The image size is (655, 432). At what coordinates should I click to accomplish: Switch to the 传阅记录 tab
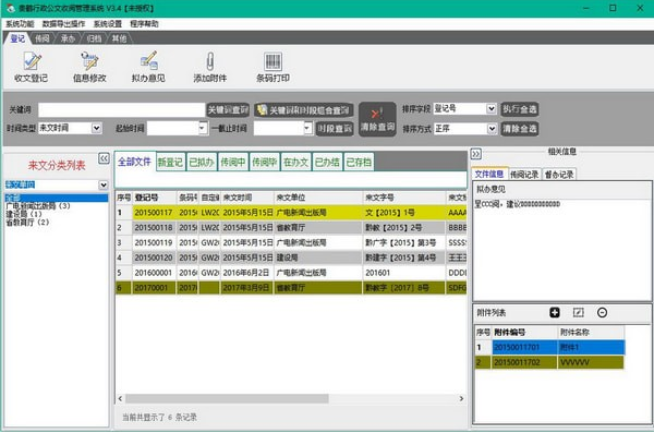(x=524, y=174)
